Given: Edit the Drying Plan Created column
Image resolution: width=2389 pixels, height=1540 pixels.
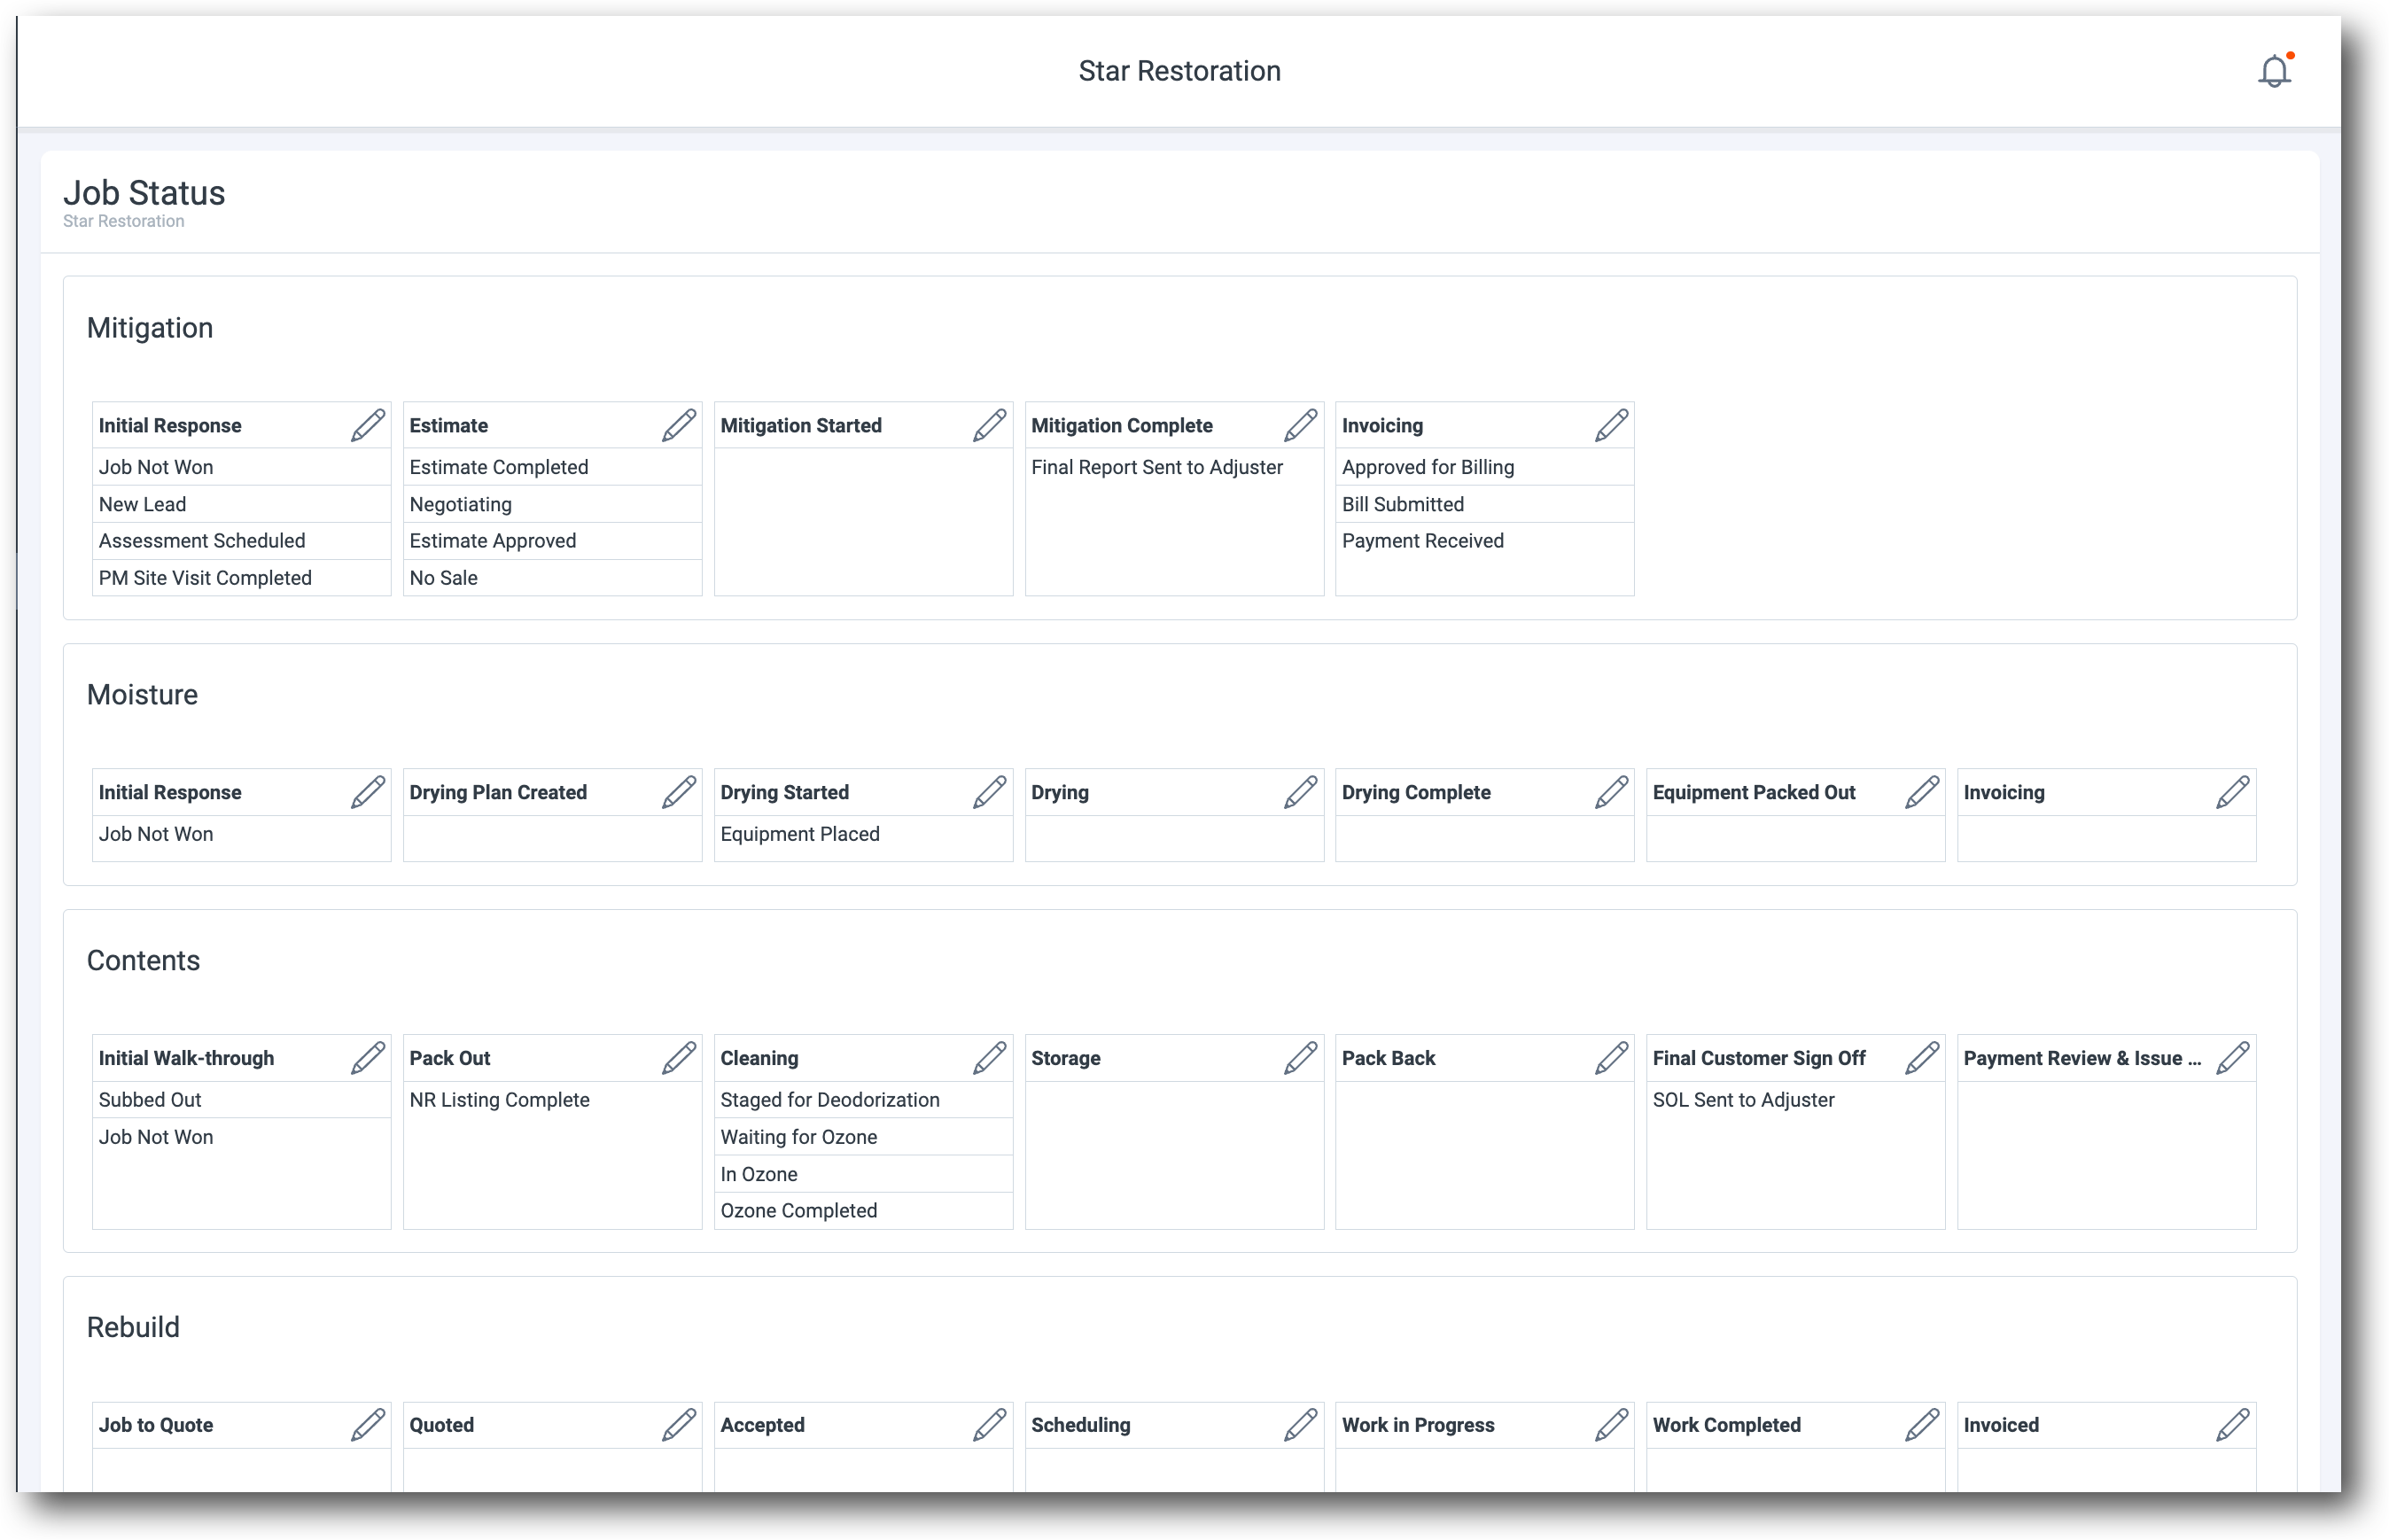Looking at the screenshot, I should point(678,791).
